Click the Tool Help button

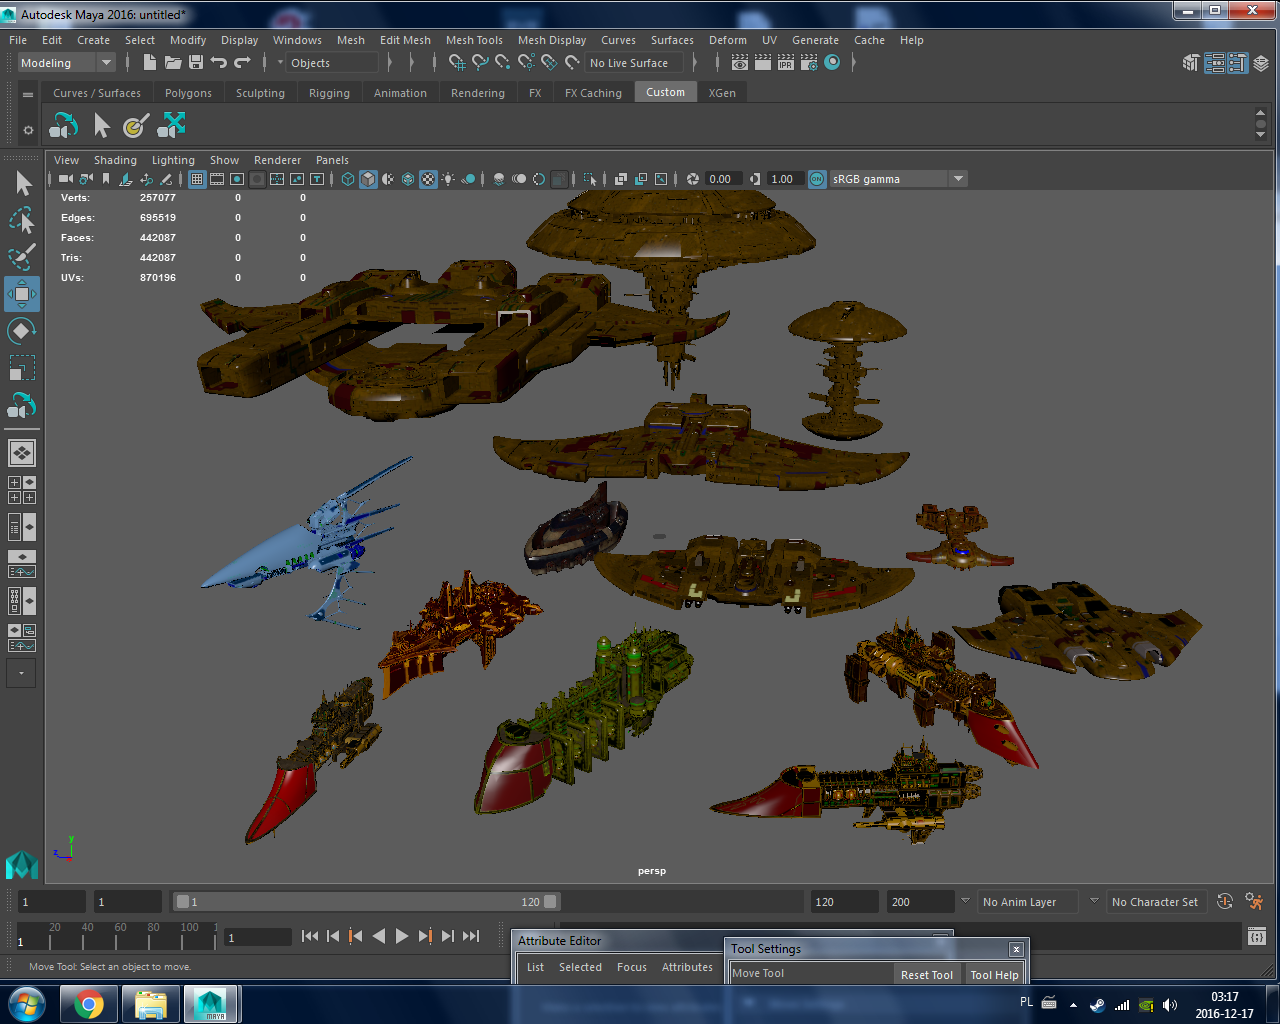(x=994, y=974)
